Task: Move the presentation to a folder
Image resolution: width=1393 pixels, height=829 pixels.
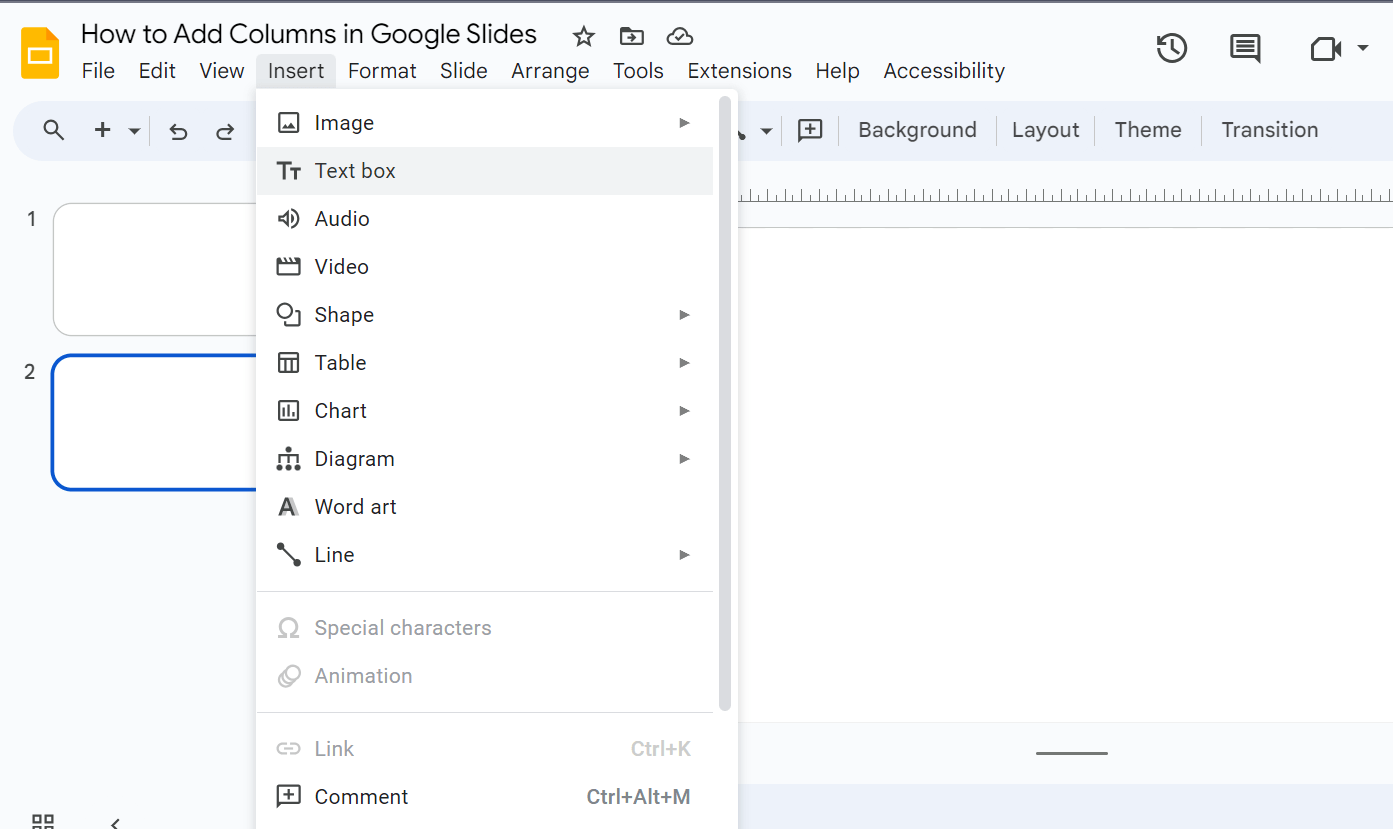Action: click(x=631, y=36)
